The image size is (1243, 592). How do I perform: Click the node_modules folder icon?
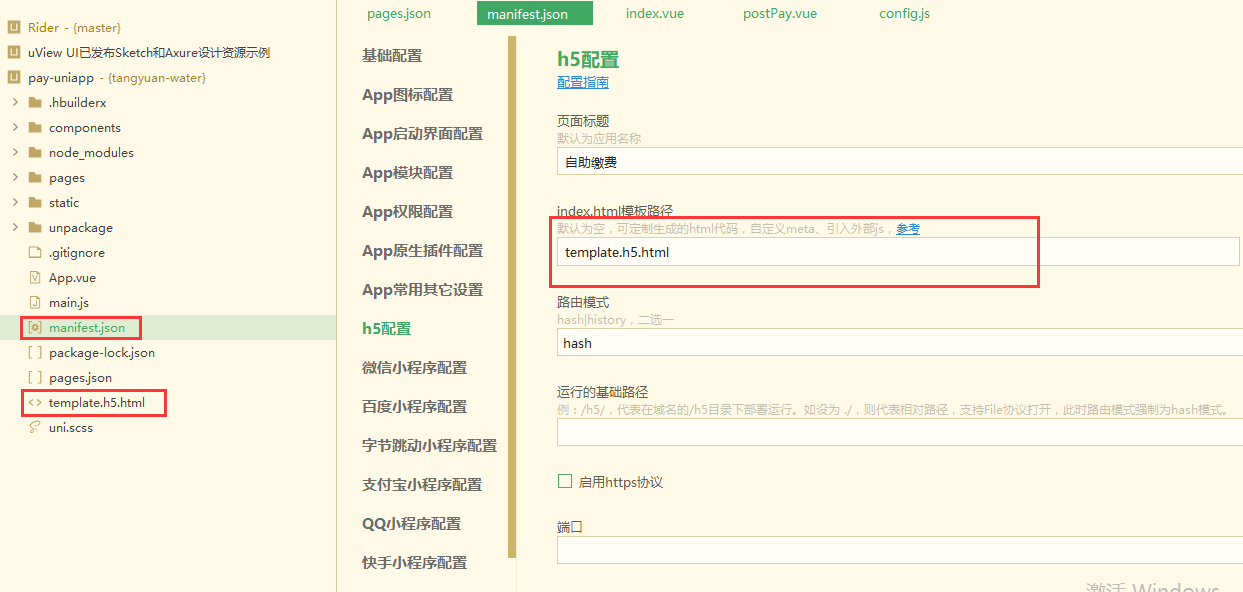(35, 153)
